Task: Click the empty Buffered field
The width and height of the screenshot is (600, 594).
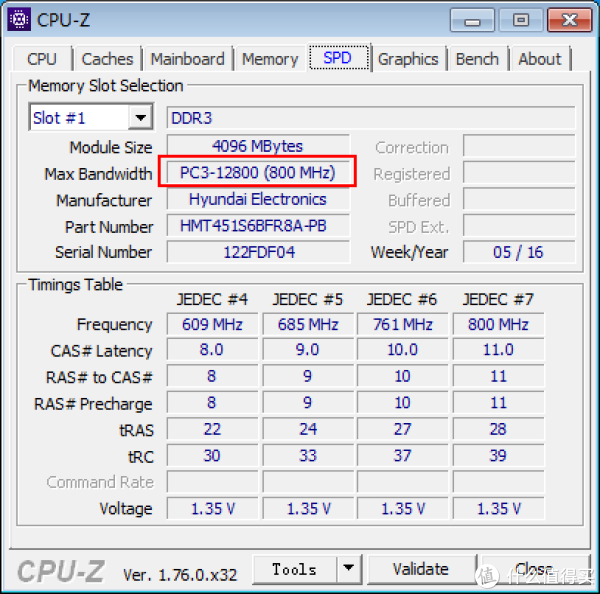Action: pyautogui.click(x=518, y=199)
